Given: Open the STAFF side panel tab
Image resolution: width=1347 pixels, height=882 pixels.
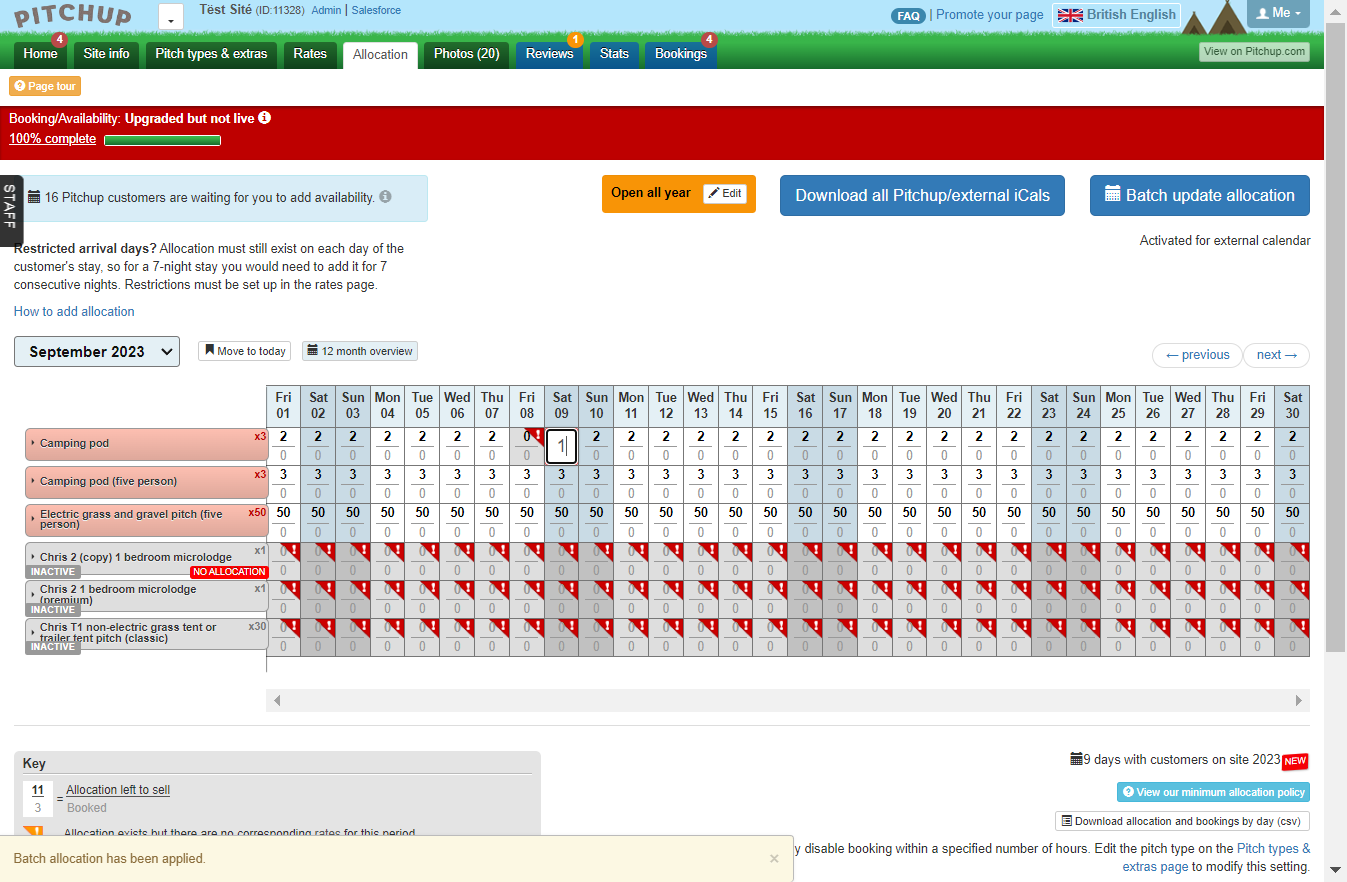Looking at the screenshot, I should pyautogui.click(x=11, y=210).
